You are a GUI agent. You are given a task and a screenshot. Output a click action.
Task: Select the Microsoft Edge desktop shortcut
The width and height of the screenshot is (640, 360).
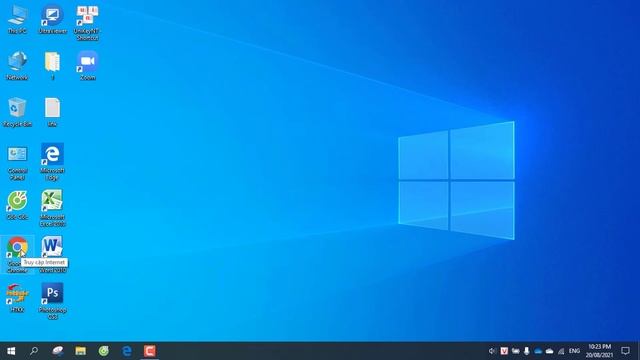pos(52,162)
